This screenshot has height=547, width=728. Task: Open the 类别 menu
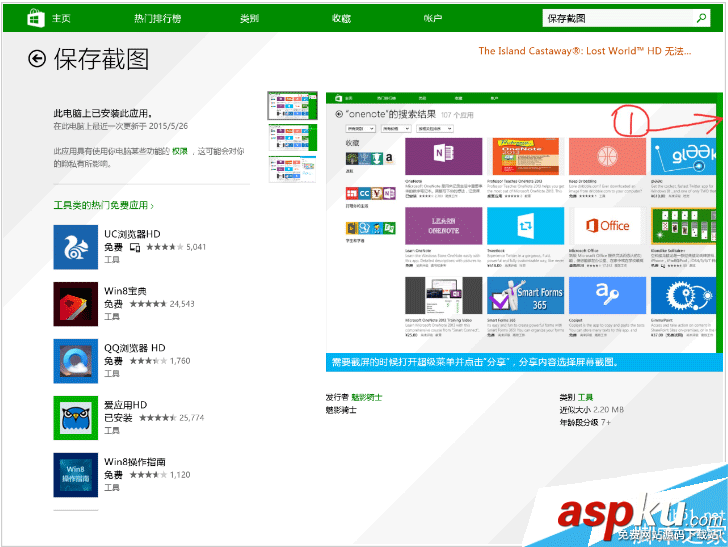(x=249, y=18)
